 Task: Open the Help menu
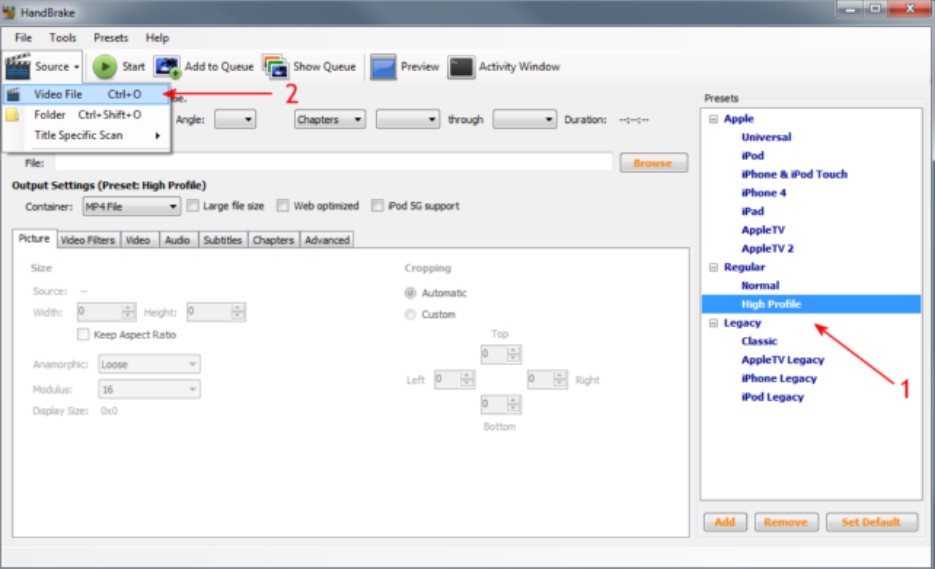coord(157,38)
